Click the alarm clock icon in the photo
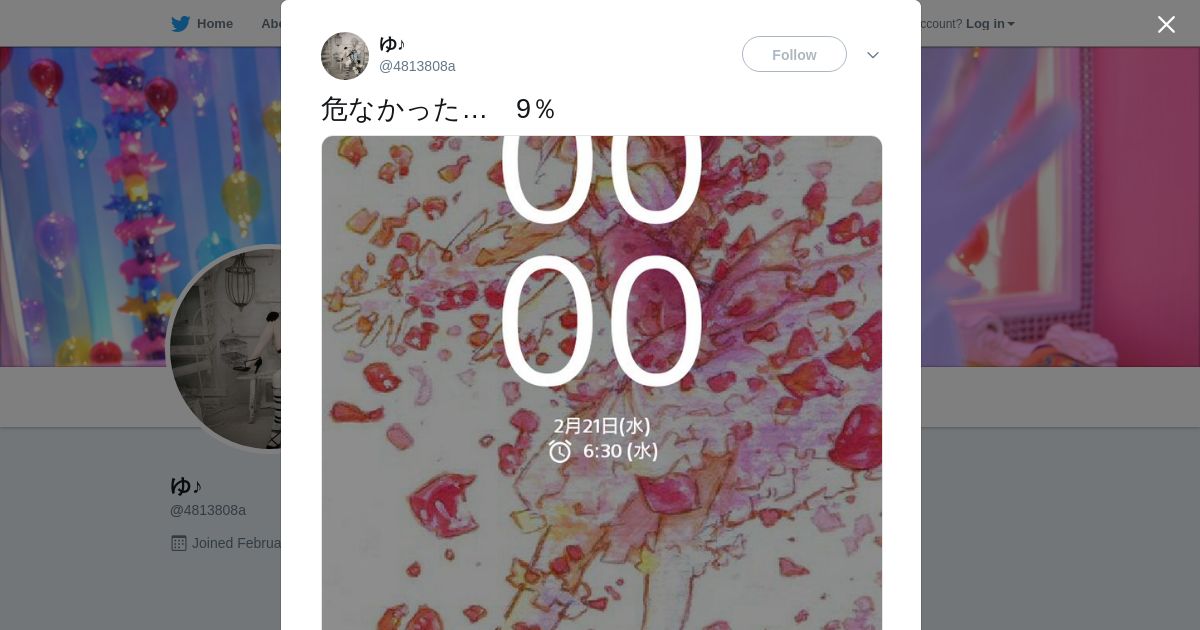The image size is (1200, 630). pos(560,451)
